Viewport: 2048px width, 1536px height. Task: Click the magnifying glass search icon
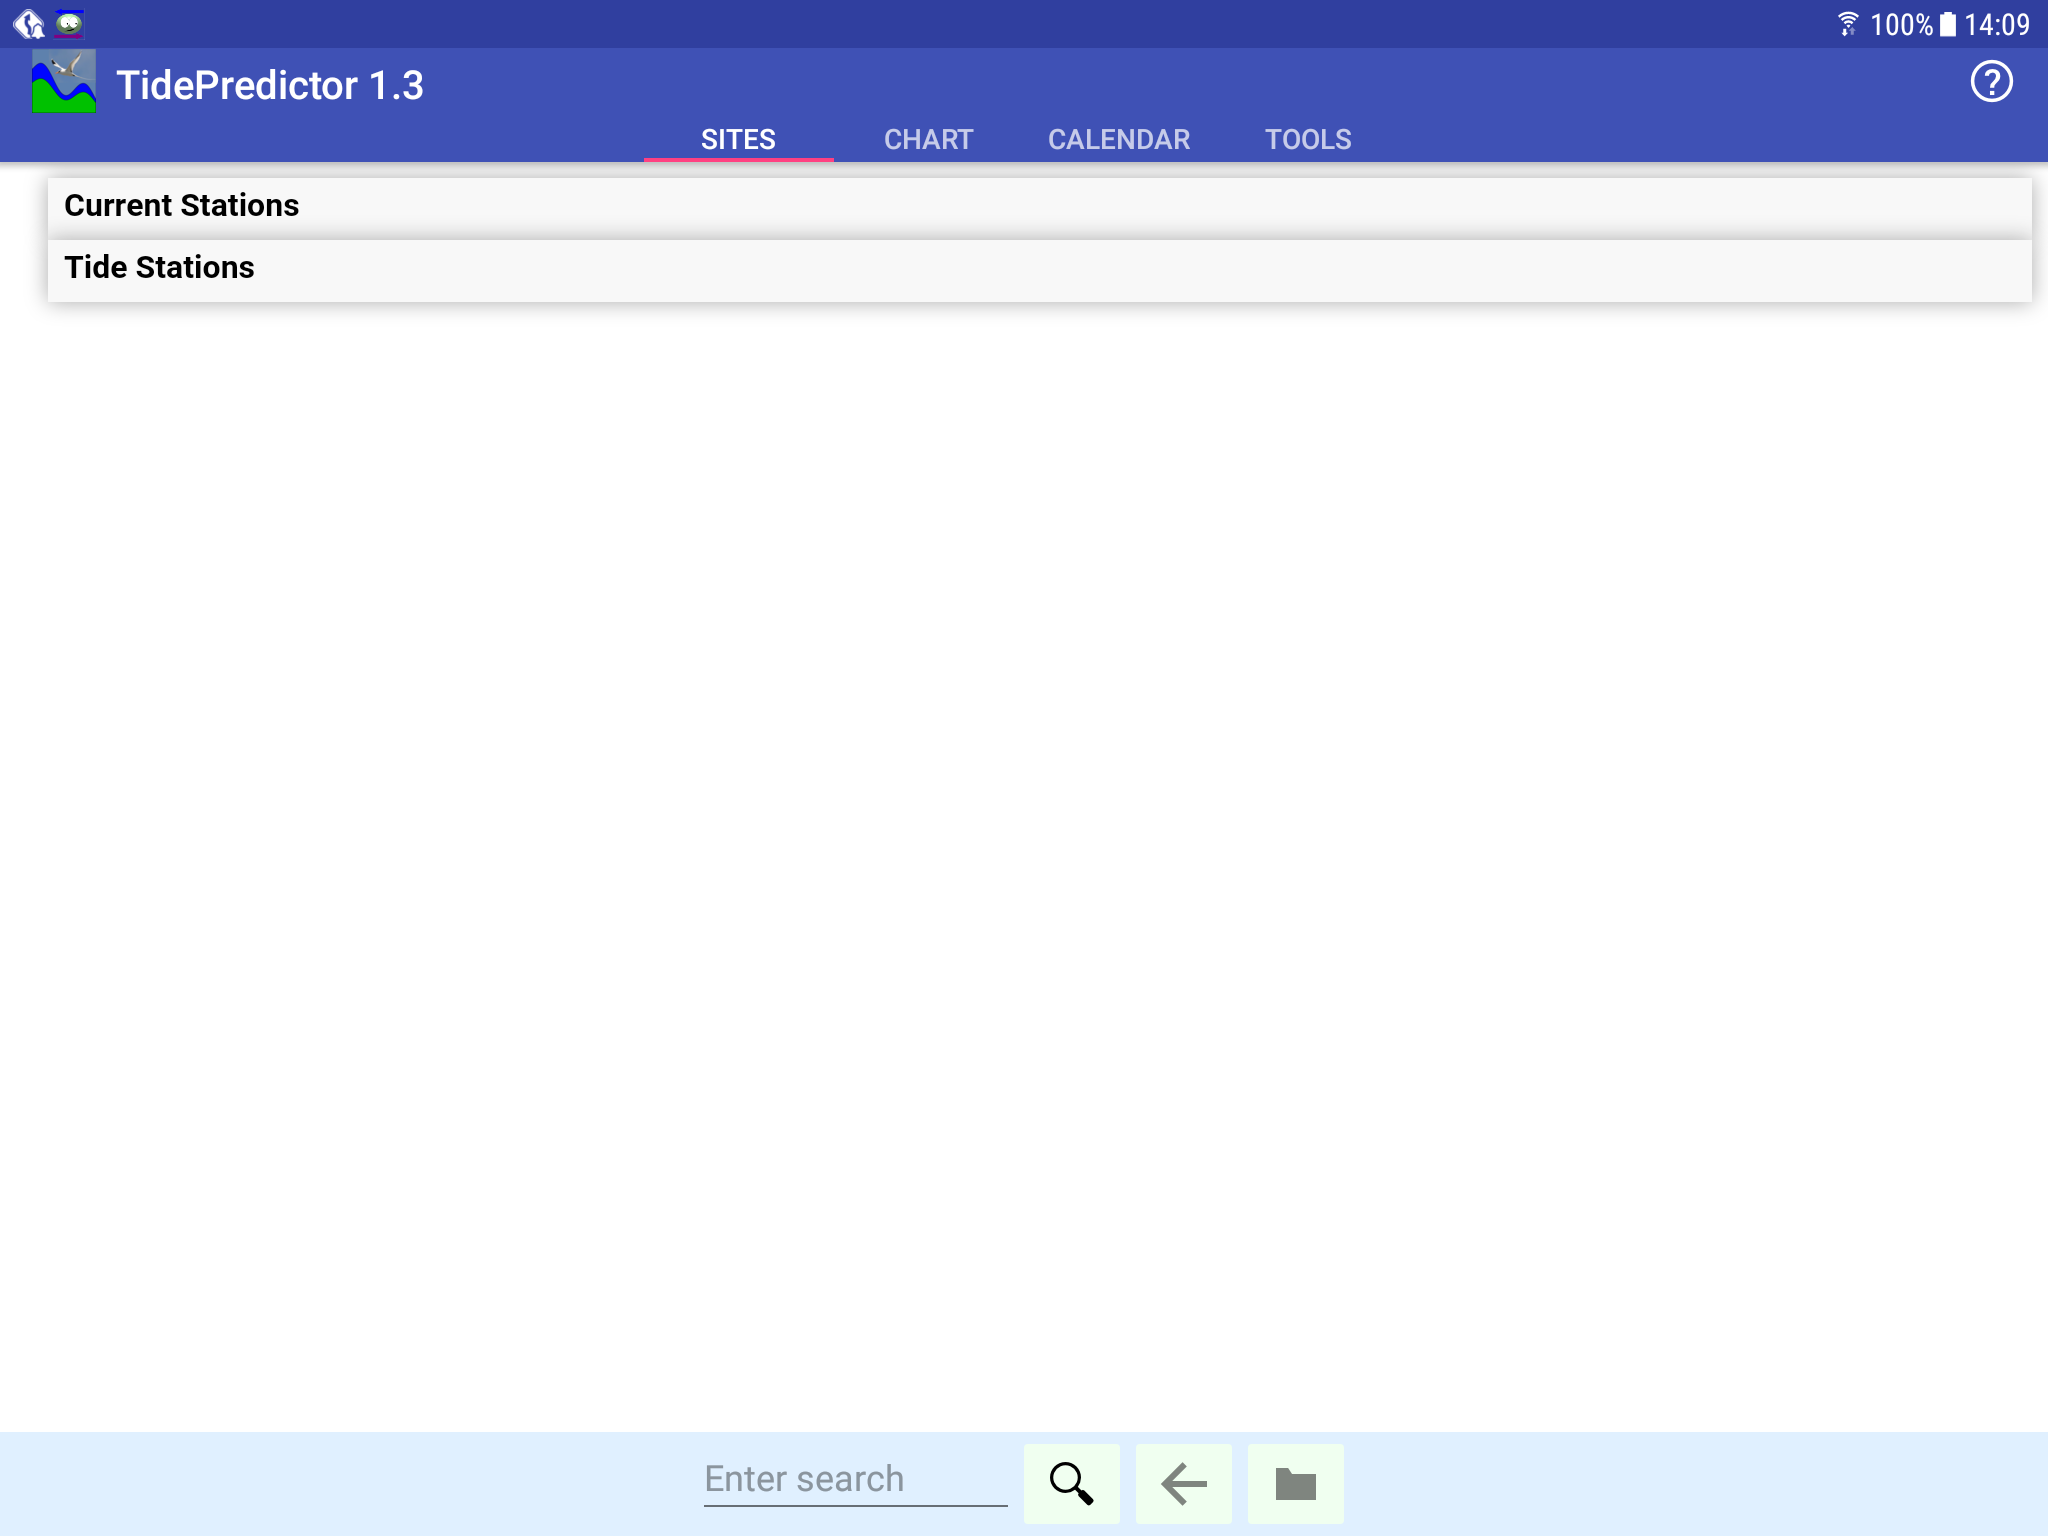point(1071,1483)
